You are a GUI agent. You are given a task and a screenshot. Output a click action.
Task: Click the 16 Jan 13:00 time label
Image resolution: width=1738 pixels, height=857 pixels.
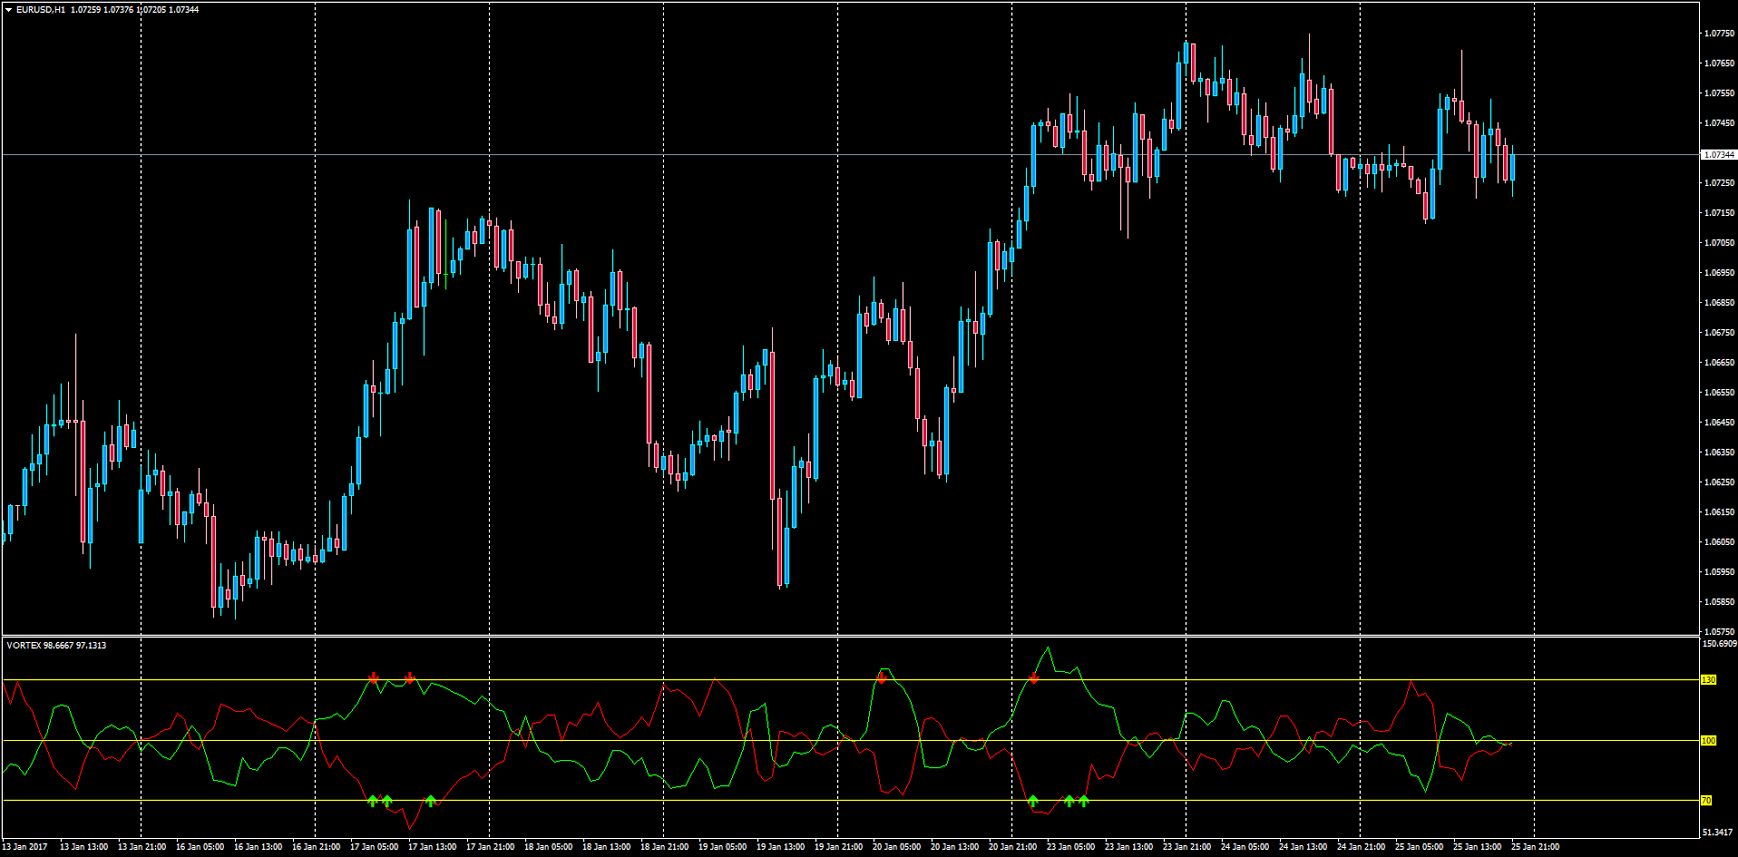[x=258, y=847]
